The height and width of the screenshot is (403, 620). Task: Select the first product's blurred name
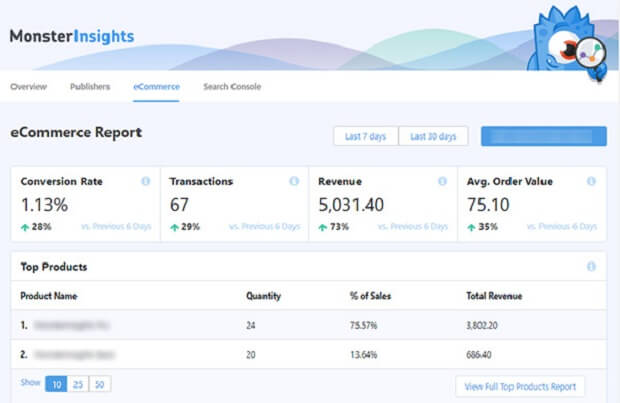[x=71, y=325]
